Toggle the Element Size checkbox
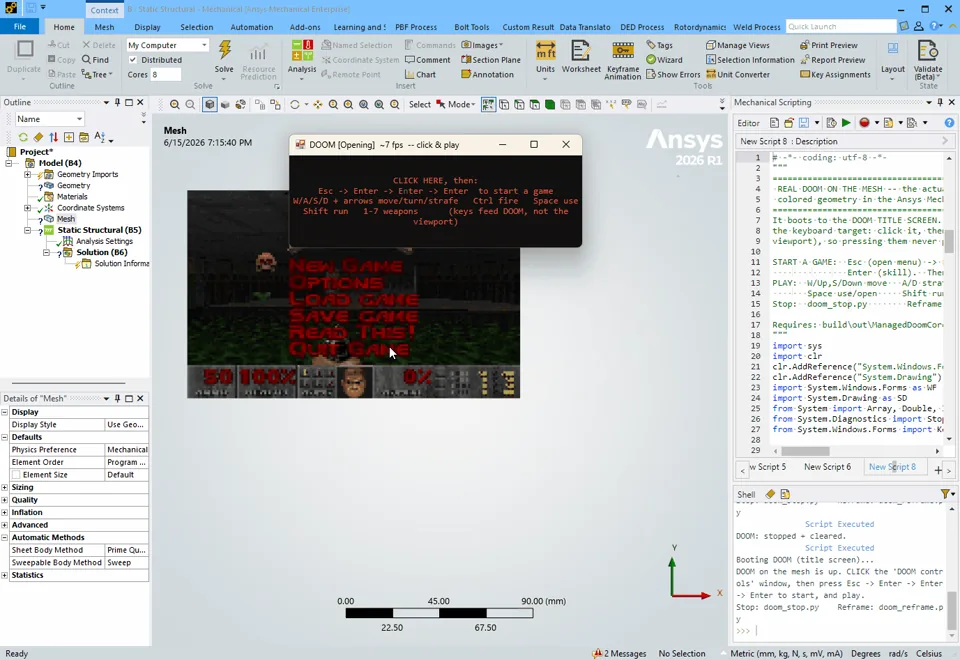The width and height of the screenshot is (960, 660). (16, 474)
